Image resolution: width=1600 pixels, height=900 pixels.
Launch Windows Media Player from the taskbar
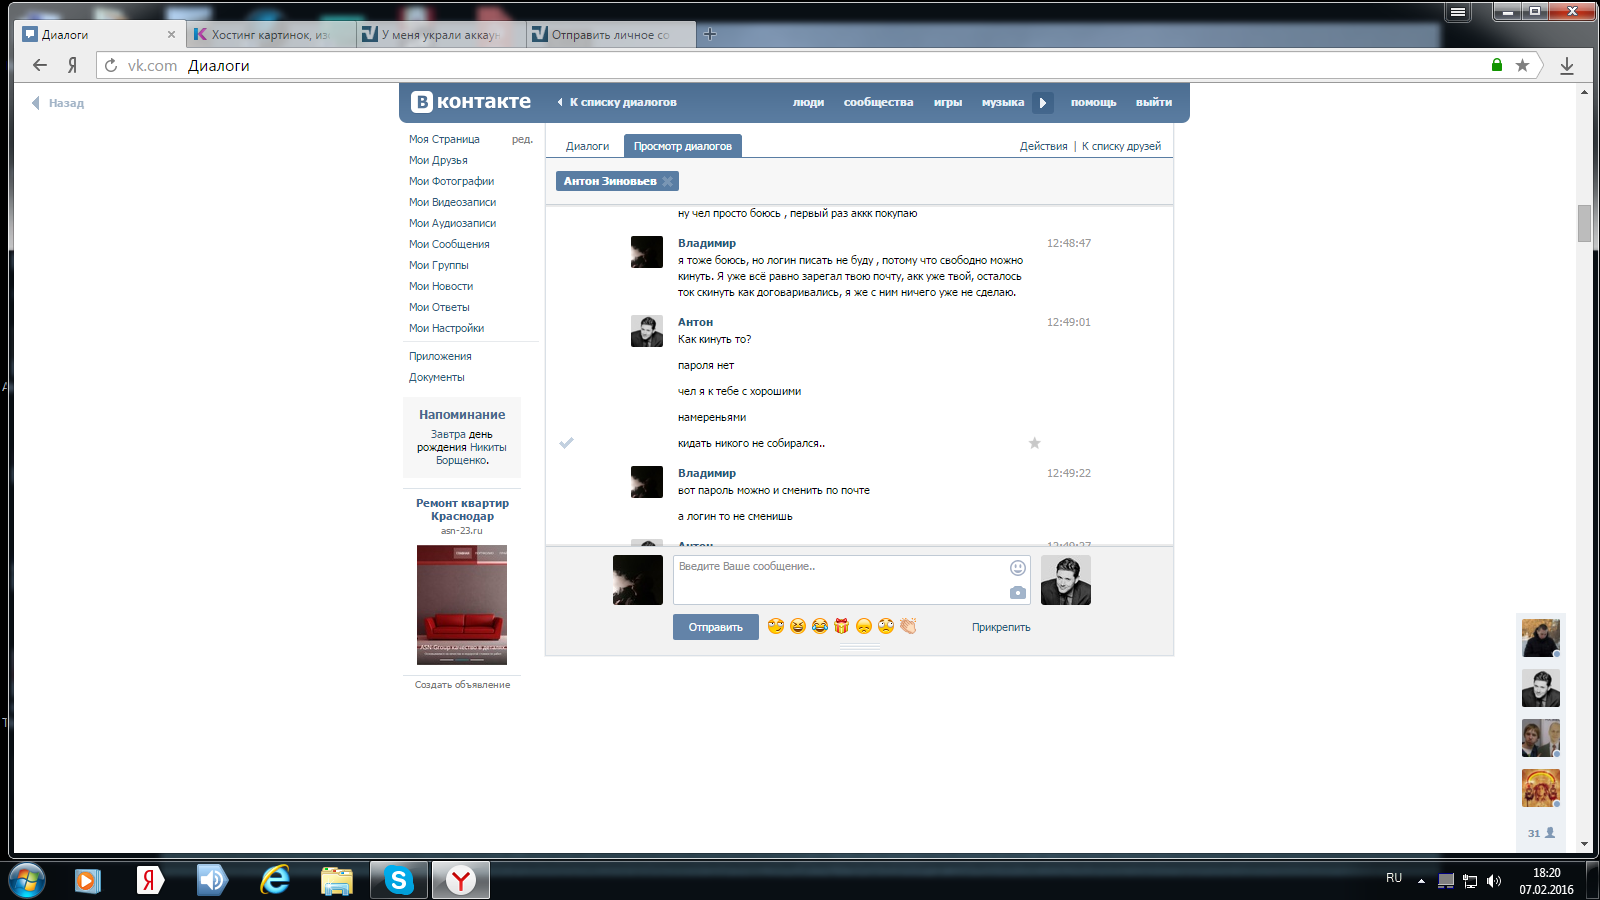(x=88, y=880)
